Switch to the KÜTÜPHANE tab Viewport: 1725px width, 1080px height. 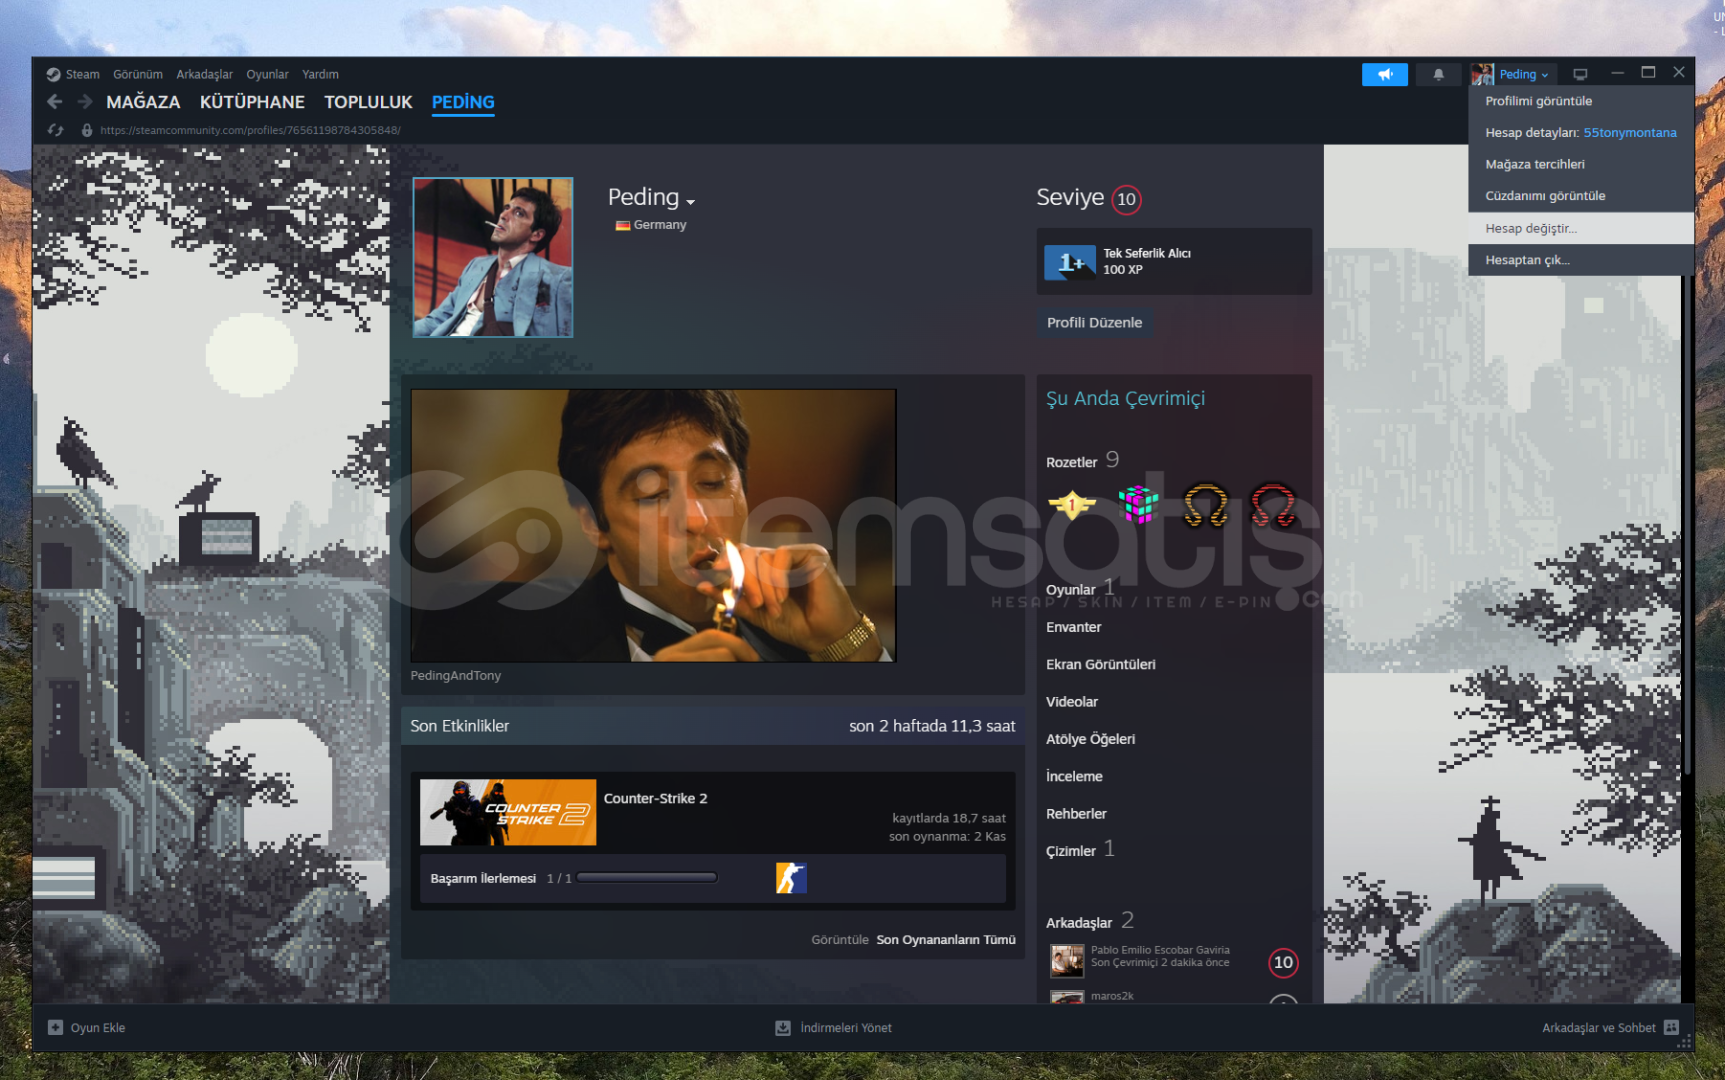(x=252, y=102)
